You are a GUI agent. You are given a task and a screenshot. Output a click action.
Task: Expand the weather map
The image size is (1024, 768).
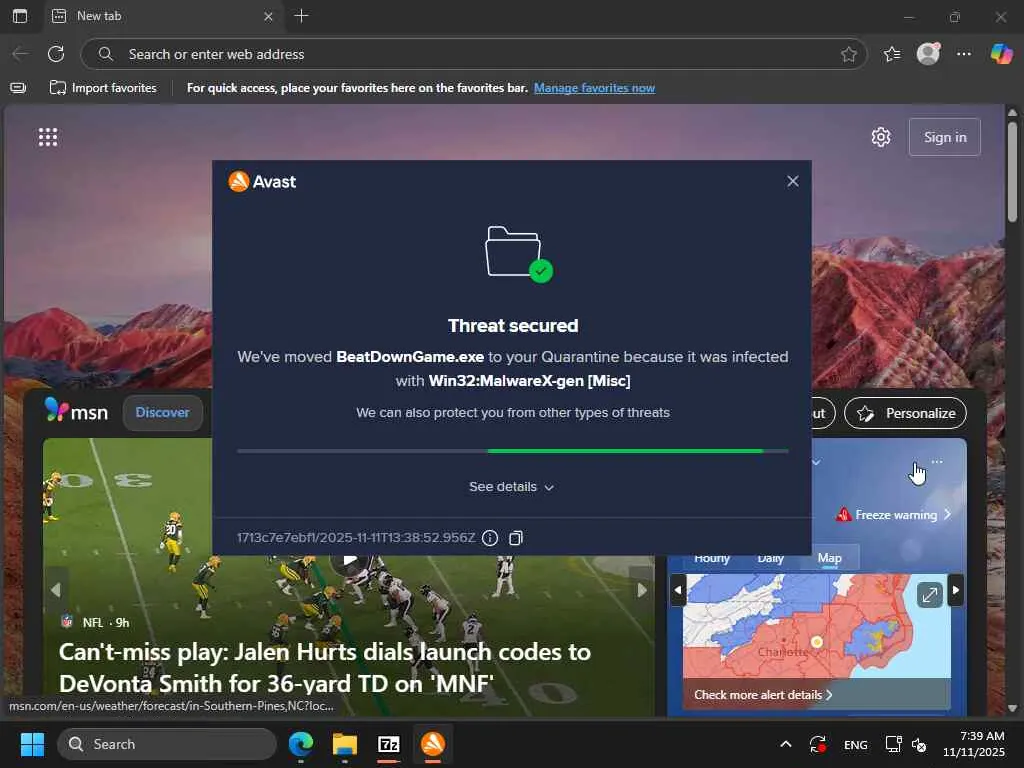pos(929,594)
